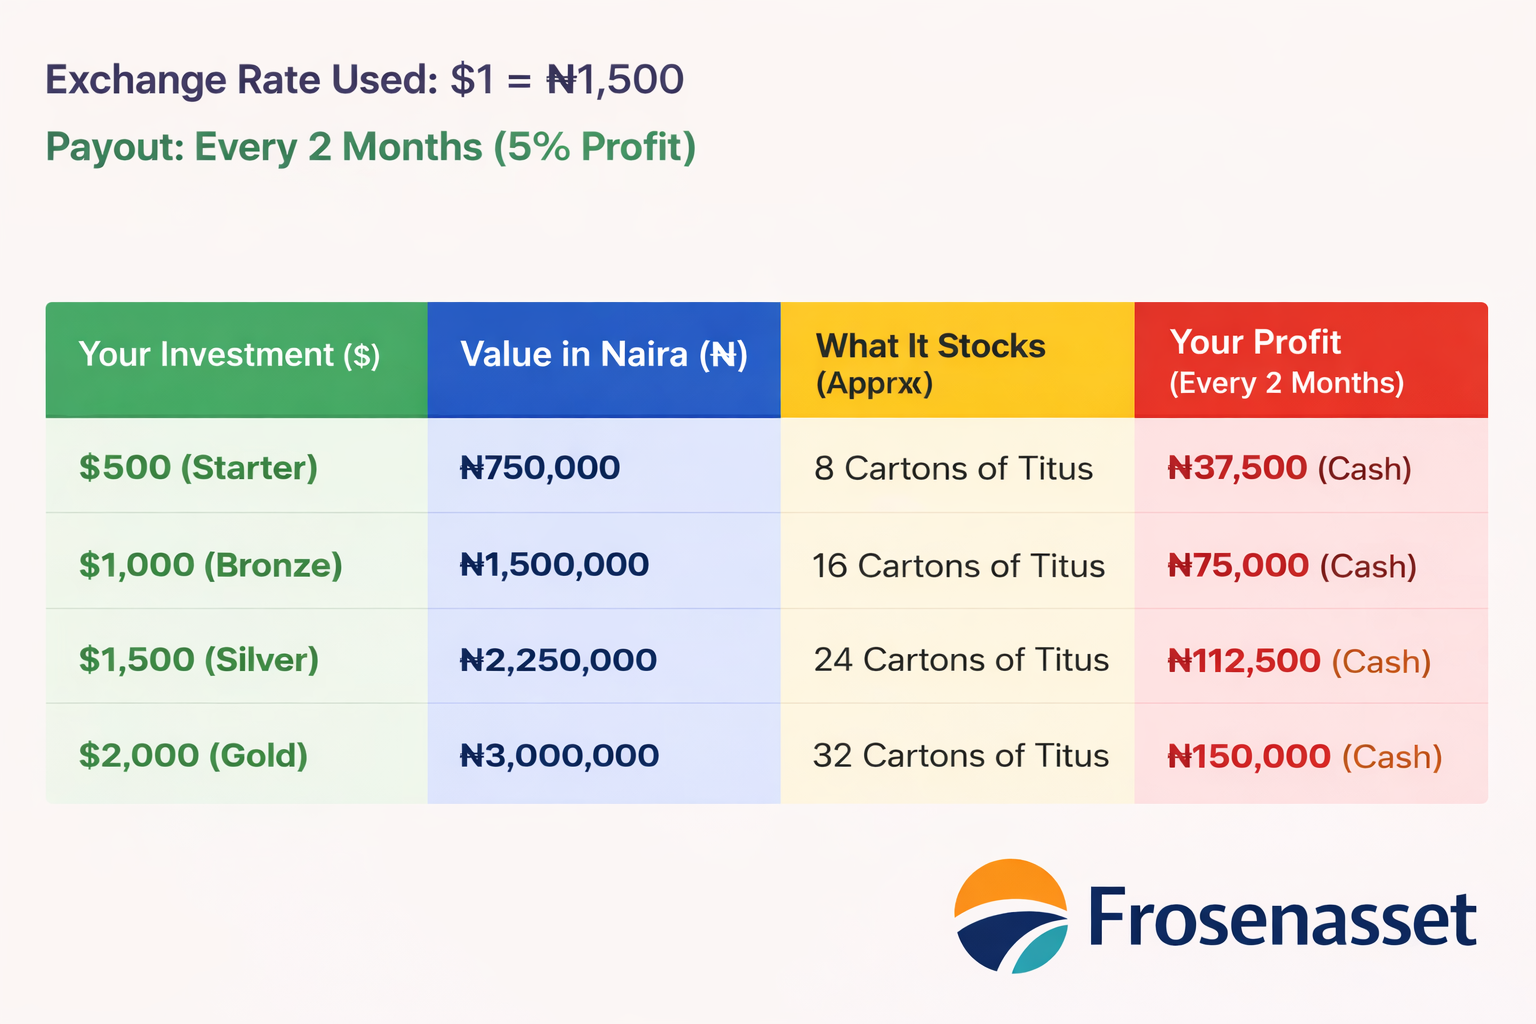1536x1024 pixels.
Task: Pick the $1,500 (Silver) investment tier
Action: (198, 660)
